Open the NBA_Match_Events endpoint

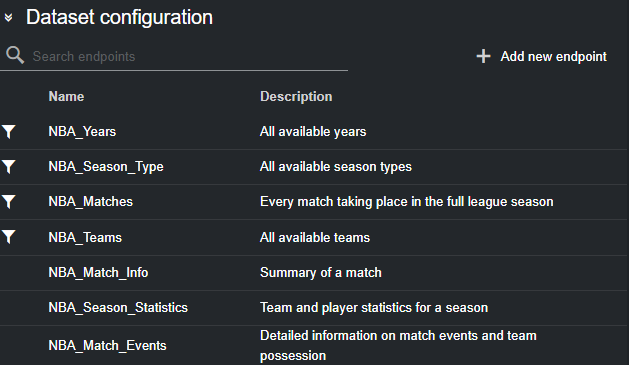pos(107,345)
